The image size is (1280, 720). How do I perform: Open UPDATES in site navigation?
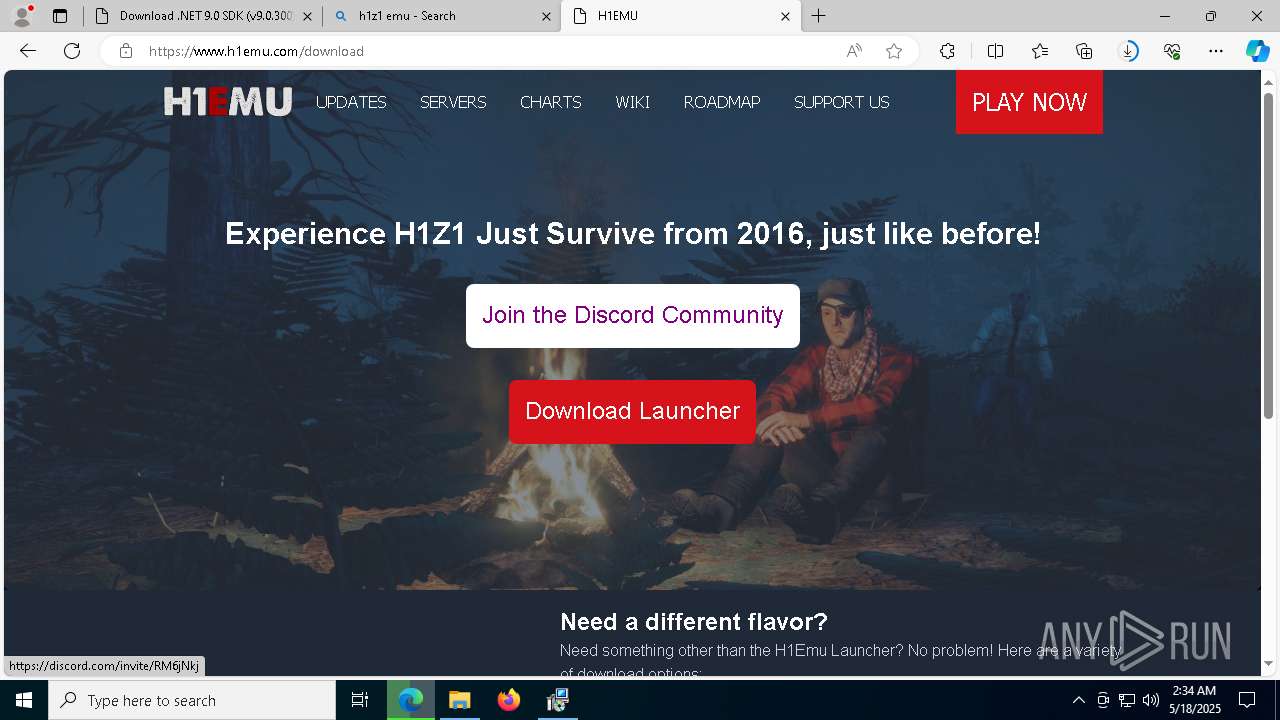pos(351,102)
